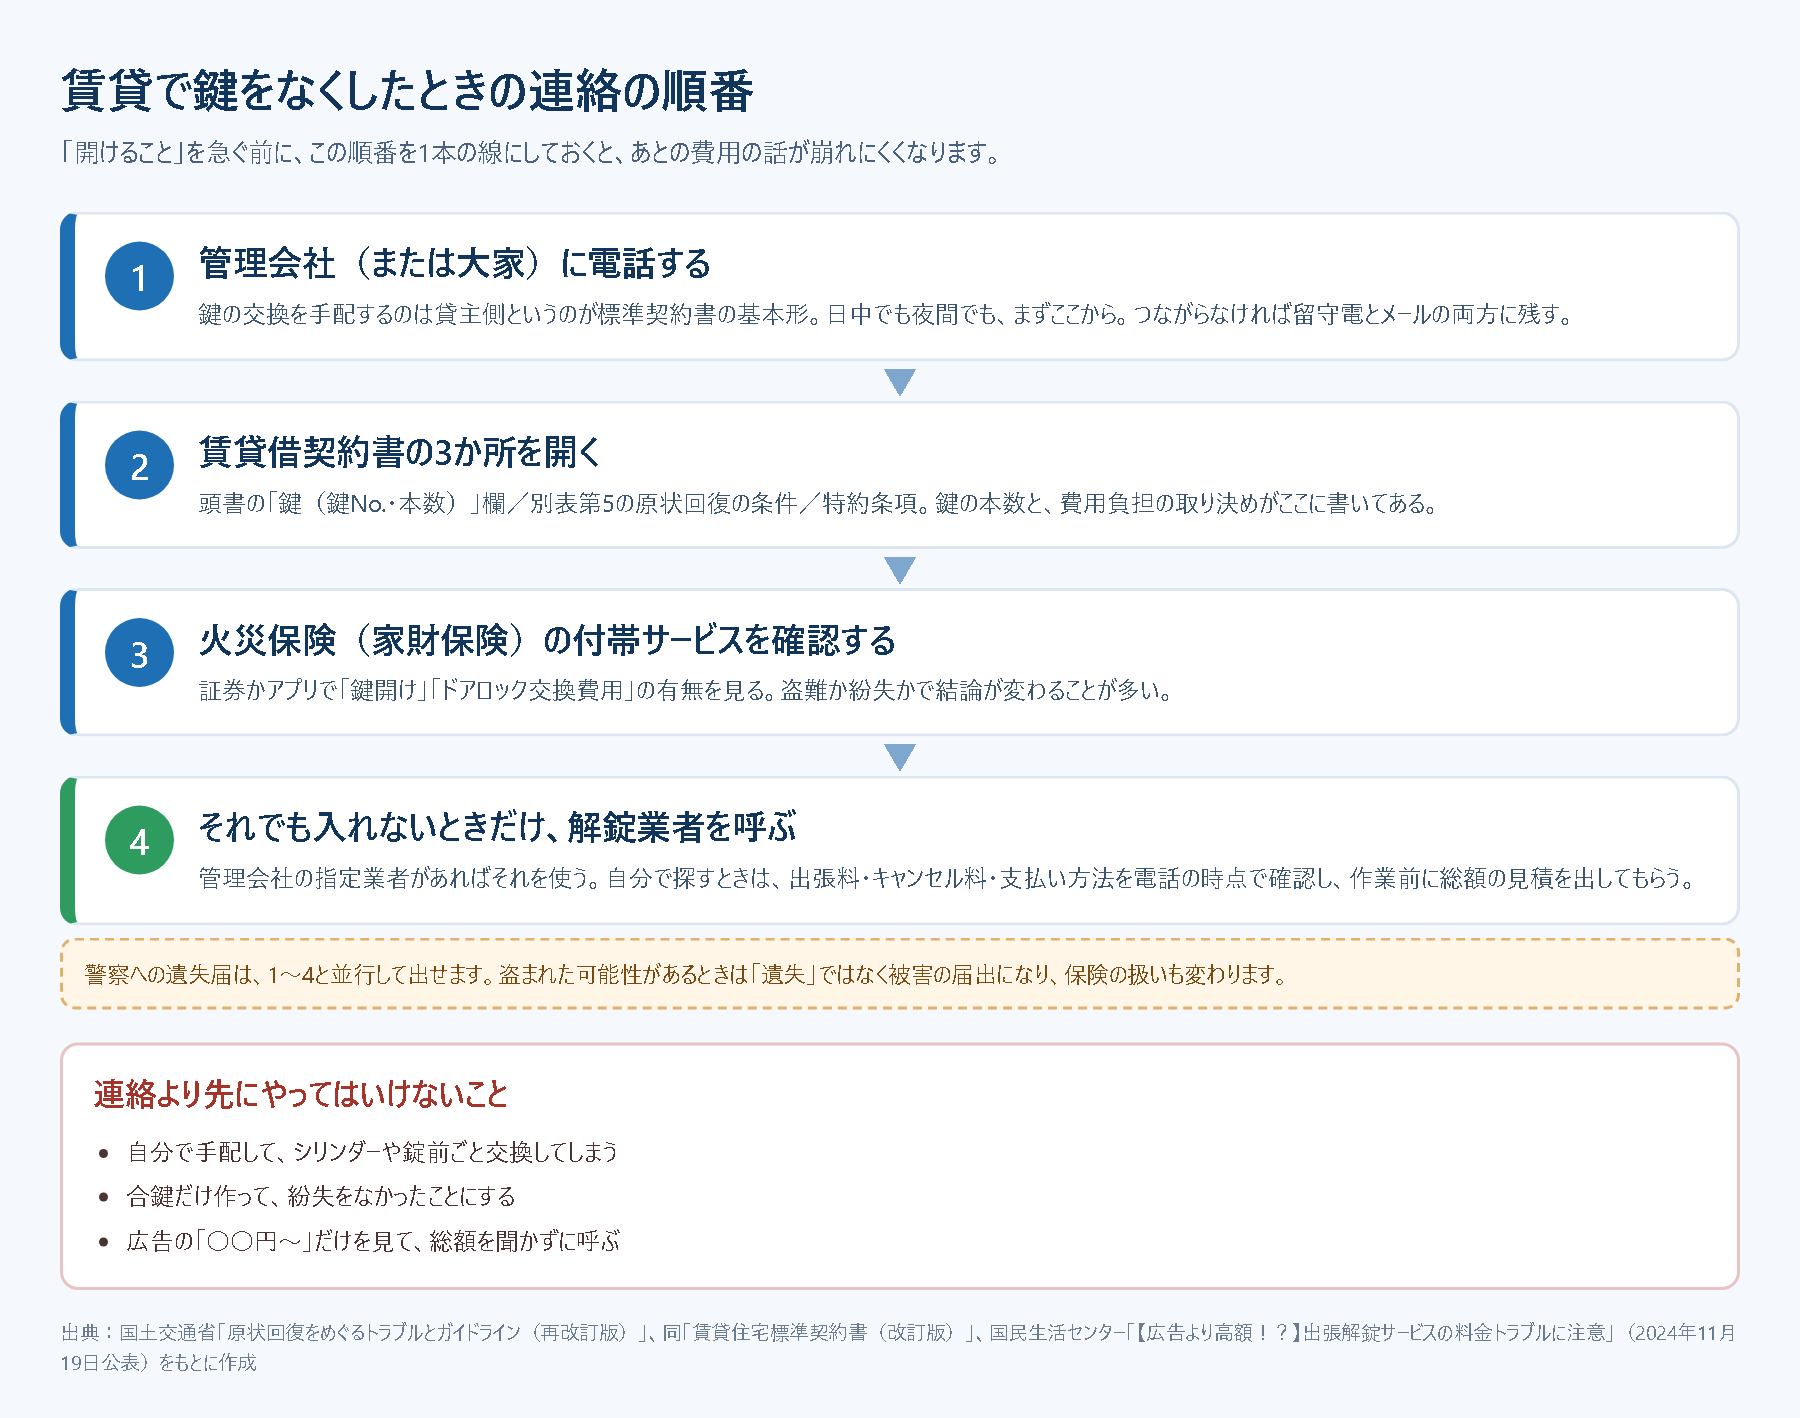Screen dimensions: 1800x1418
Task: Click bullet 自分で手配して、シリンダーや錠前ごと交換してしまう
Action: click(372, 1152)
